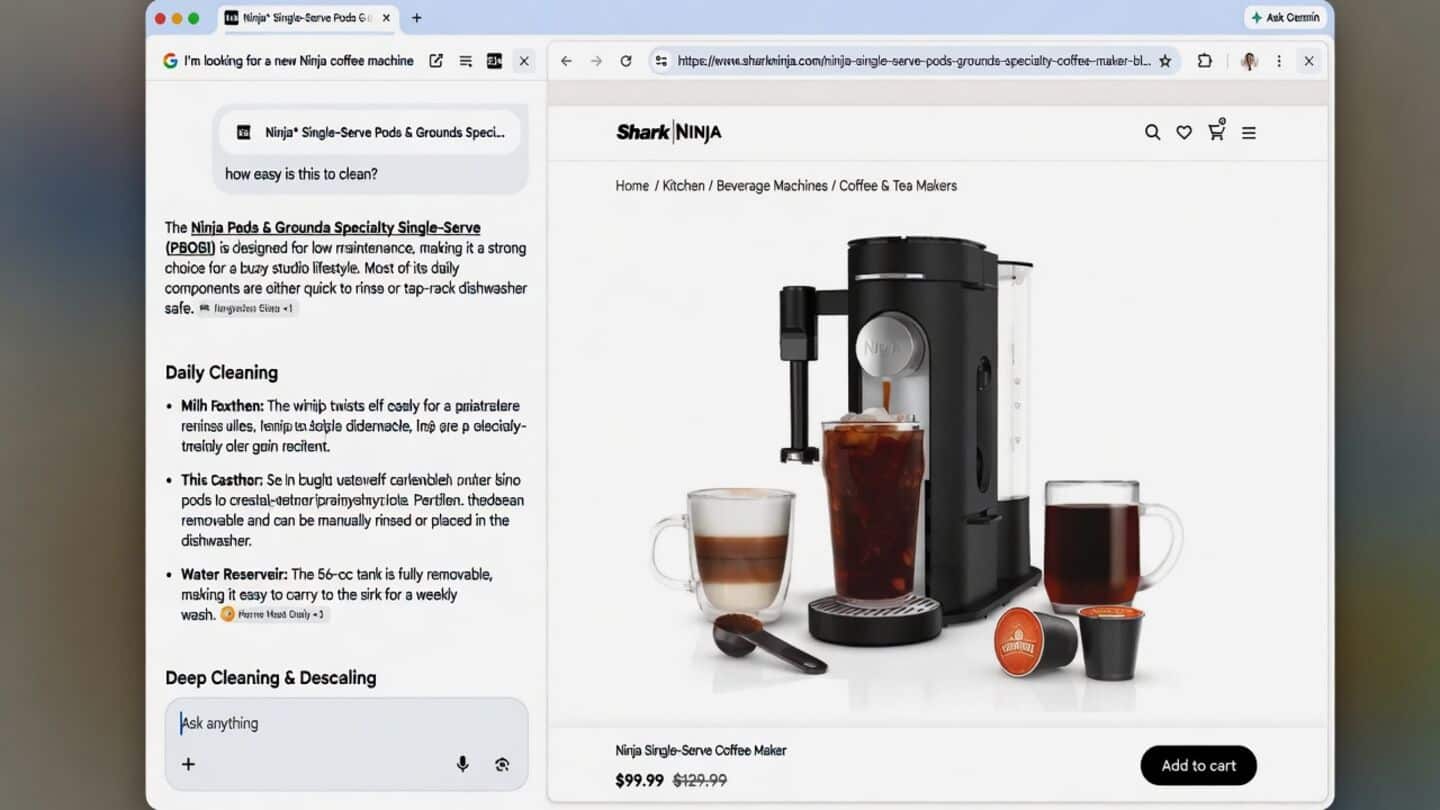
Task: Bookmark this page with the star icon
Action: pyautogui.click(x=1165, y=61)
